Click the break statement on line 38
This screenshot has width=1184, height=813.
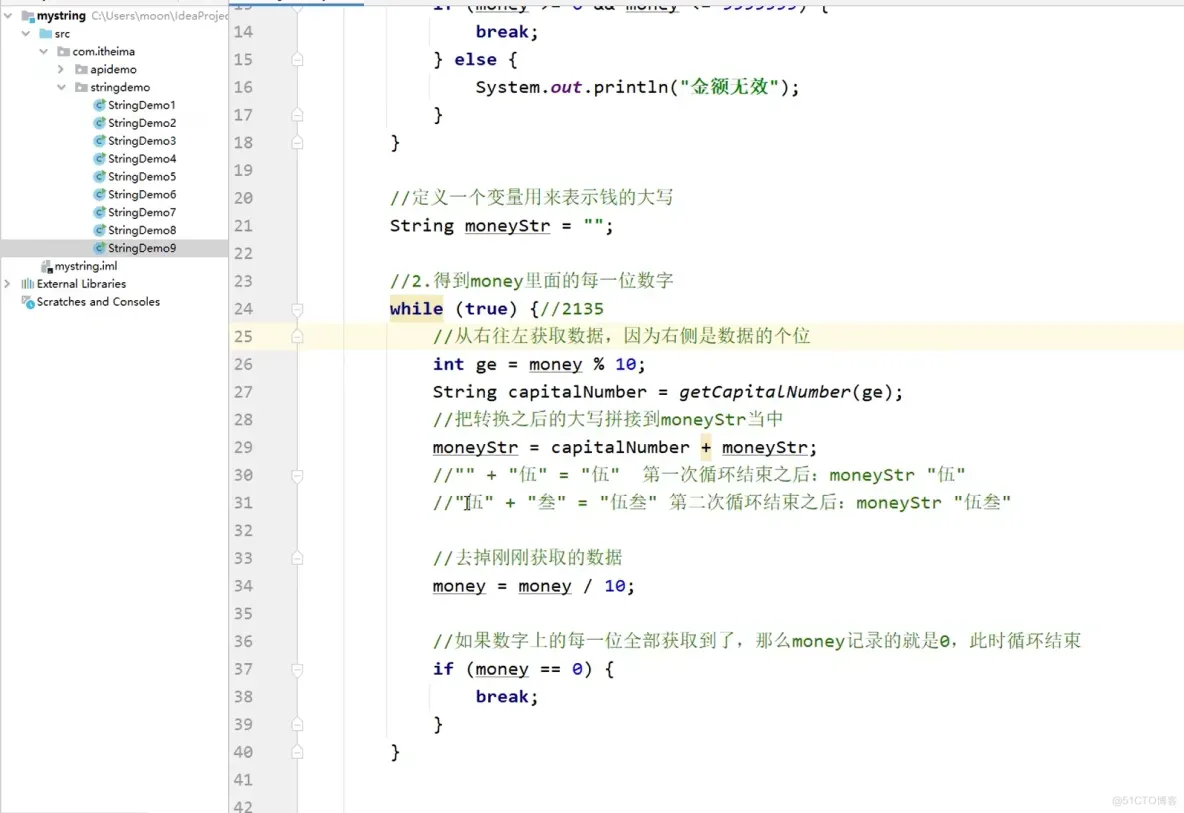(x=507, y=697)
